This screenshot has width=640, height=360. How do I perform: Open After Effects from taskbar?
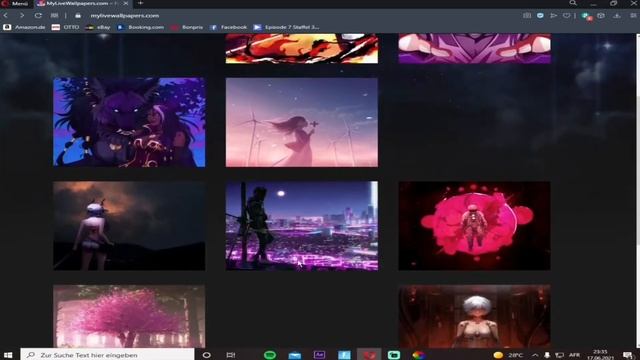tap(319, 355)
